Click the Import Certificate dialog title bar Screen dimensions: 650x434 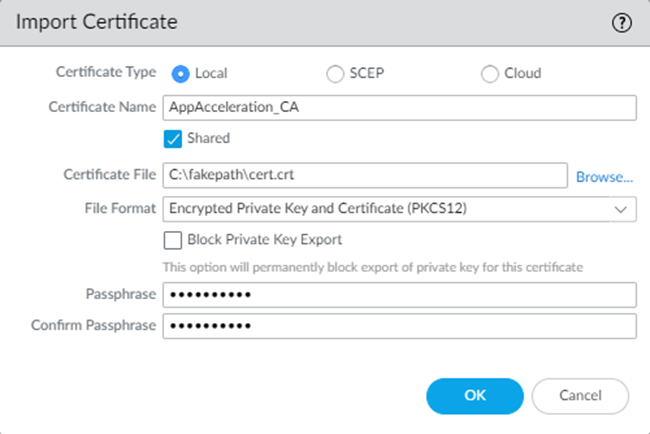(x=300, y=24)
